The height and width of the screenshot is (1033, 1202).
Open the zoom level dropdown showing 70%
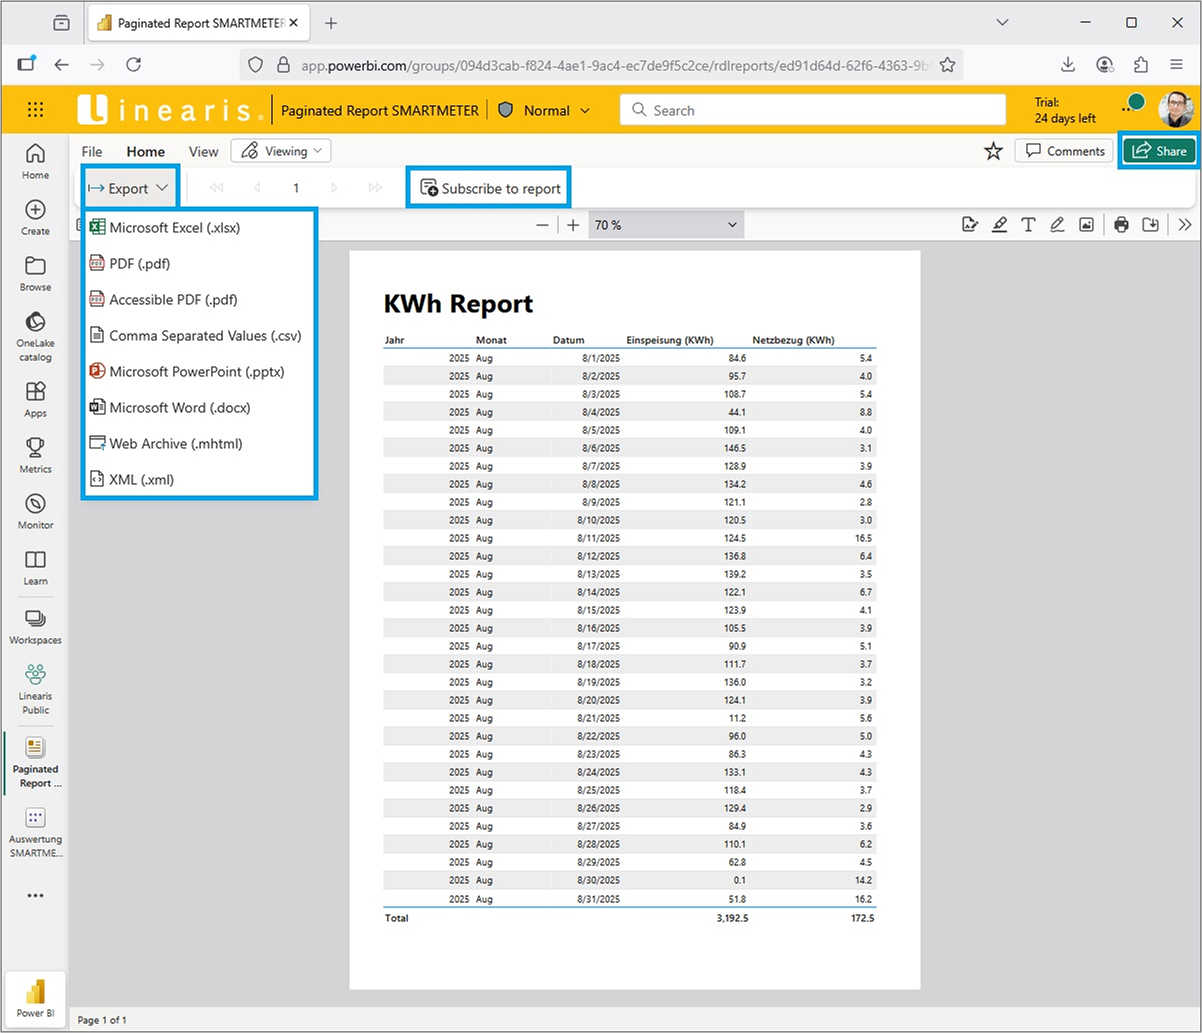point(666,224)
